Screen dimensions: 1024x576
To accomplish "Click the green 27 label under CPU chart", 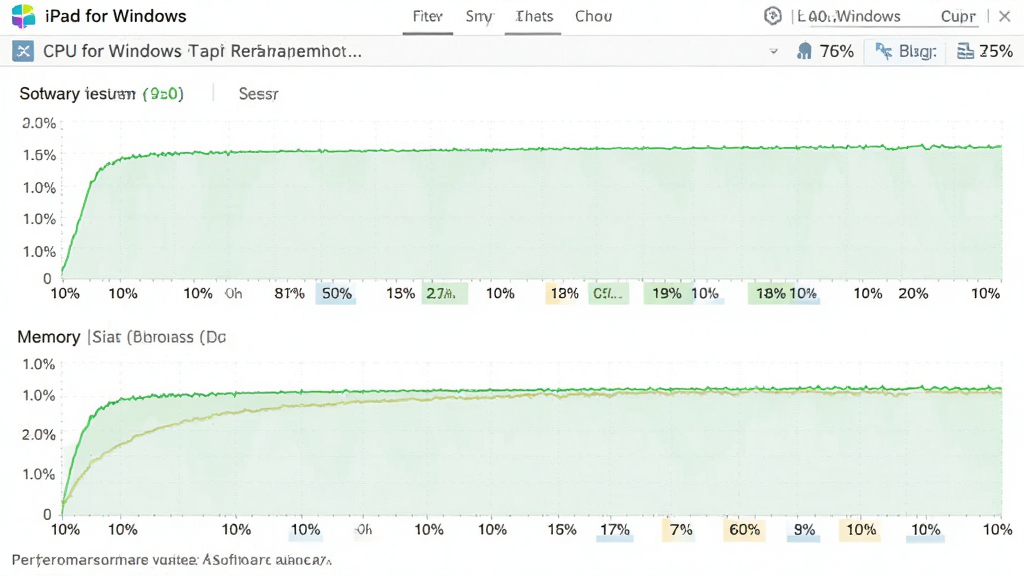I will pos(444,293).
